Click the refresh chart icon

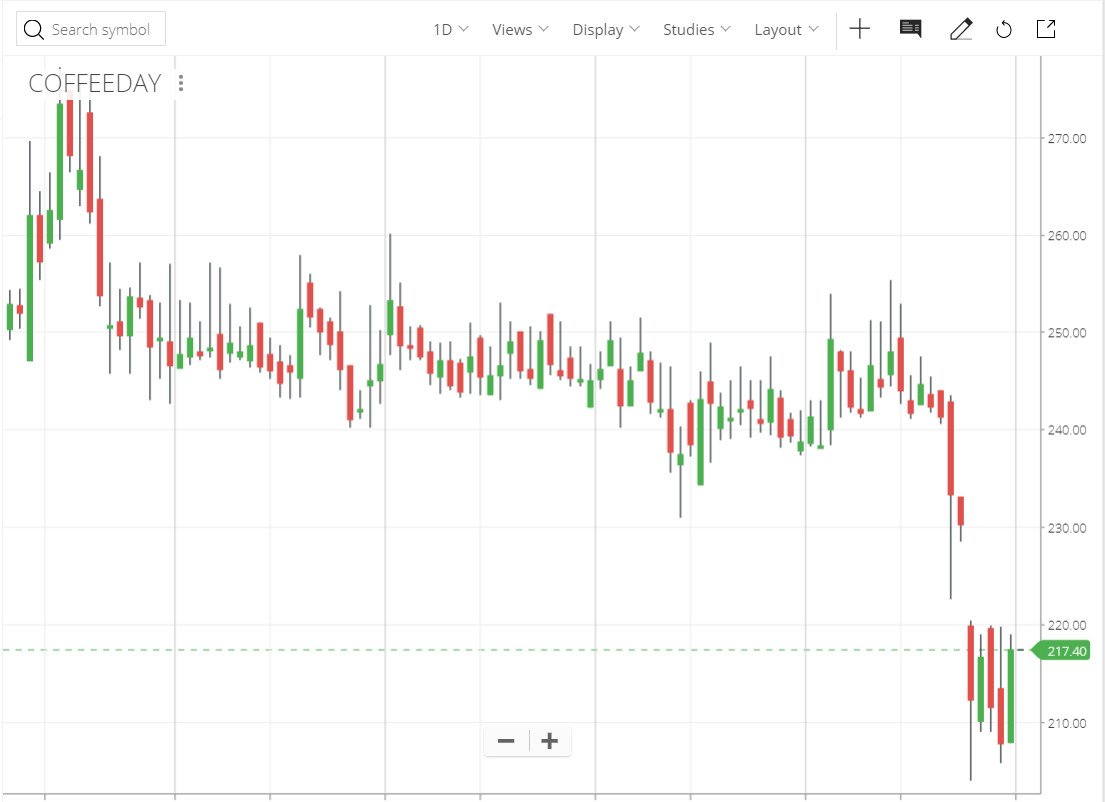(x=1004, y=30)
